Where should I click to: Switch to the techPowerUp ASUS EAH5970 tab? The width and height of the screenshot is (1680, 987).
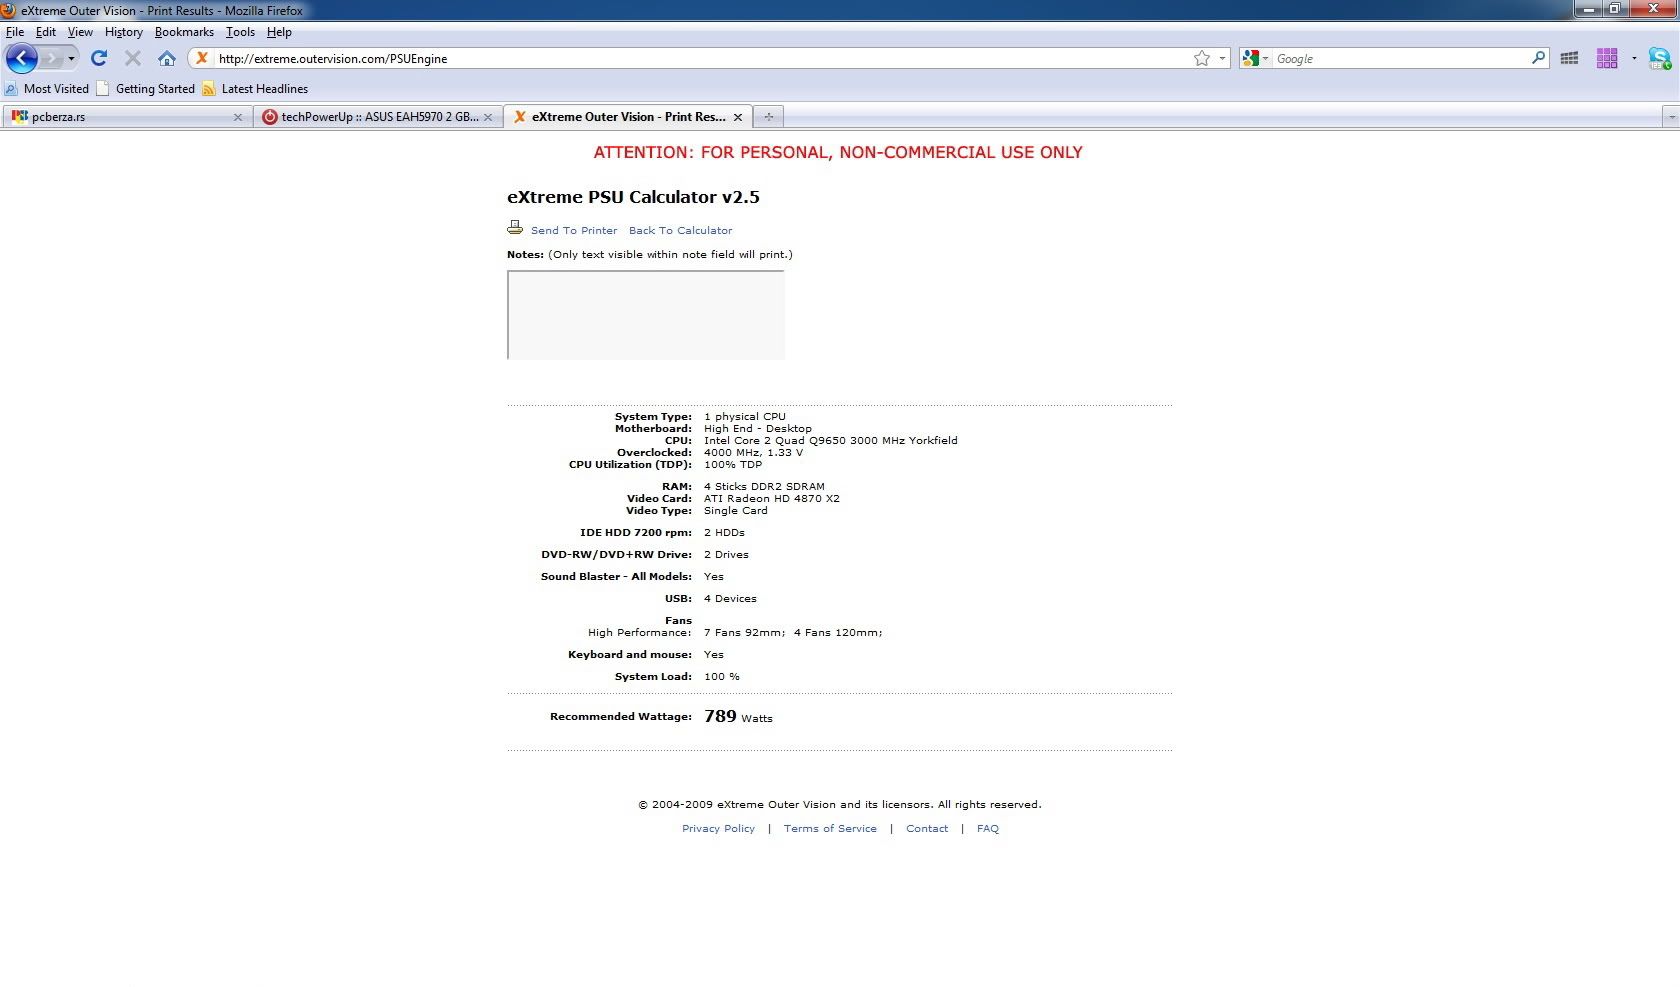[x=377, y=117]
